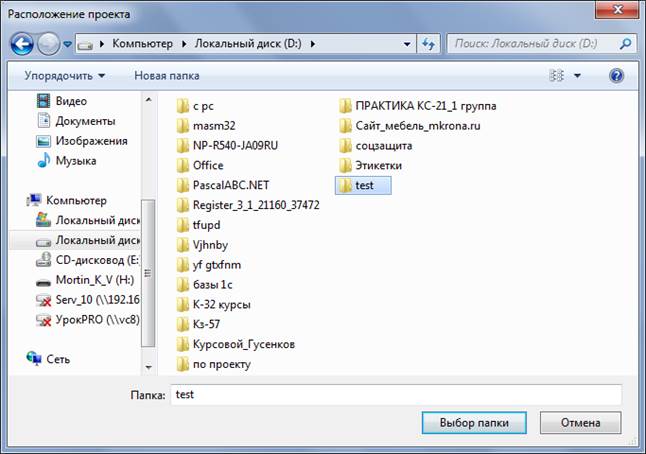Viewport: 646px width, 454px height.
Task: Click the navigation pane scrollbar thumb
Action: point(148,274)
